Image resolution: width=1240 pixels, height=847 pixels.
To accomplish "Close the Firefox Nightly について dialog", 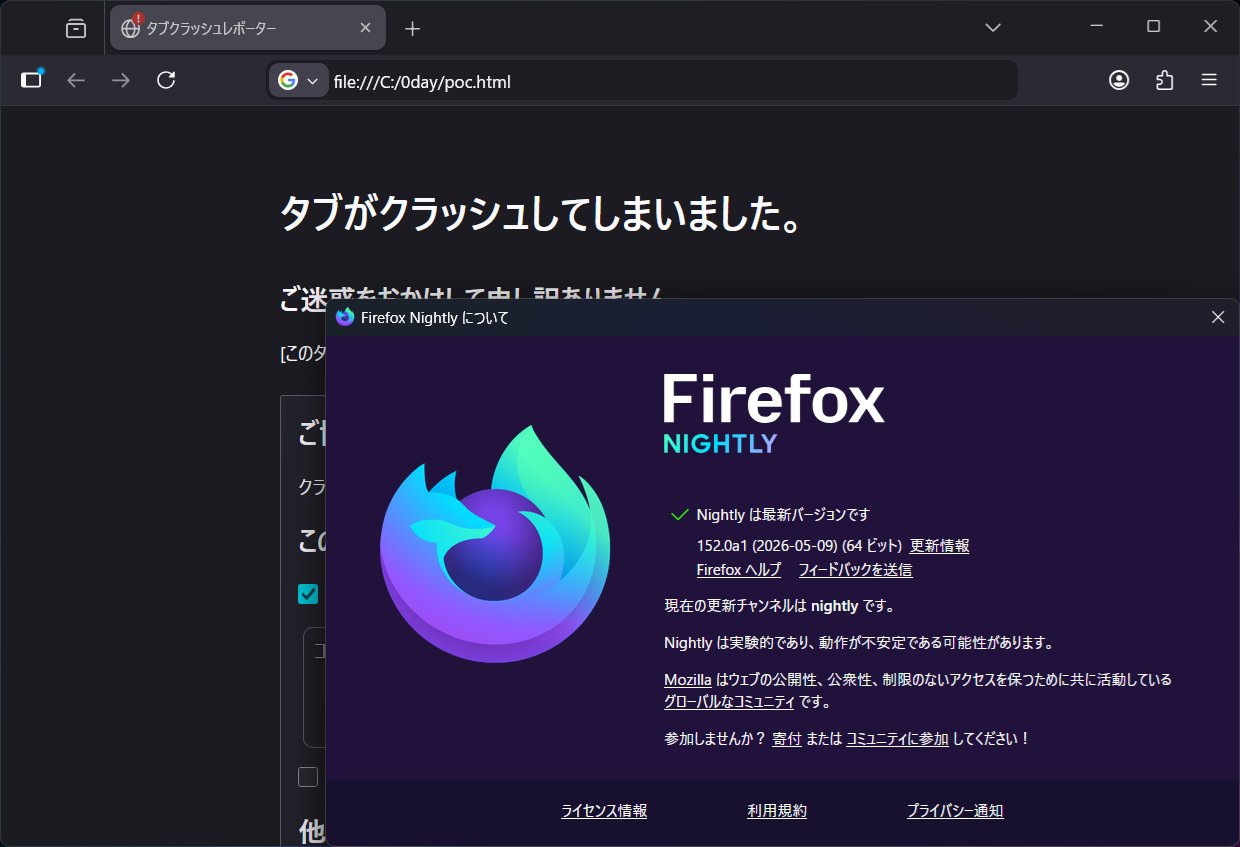I will pos(1218,317).
